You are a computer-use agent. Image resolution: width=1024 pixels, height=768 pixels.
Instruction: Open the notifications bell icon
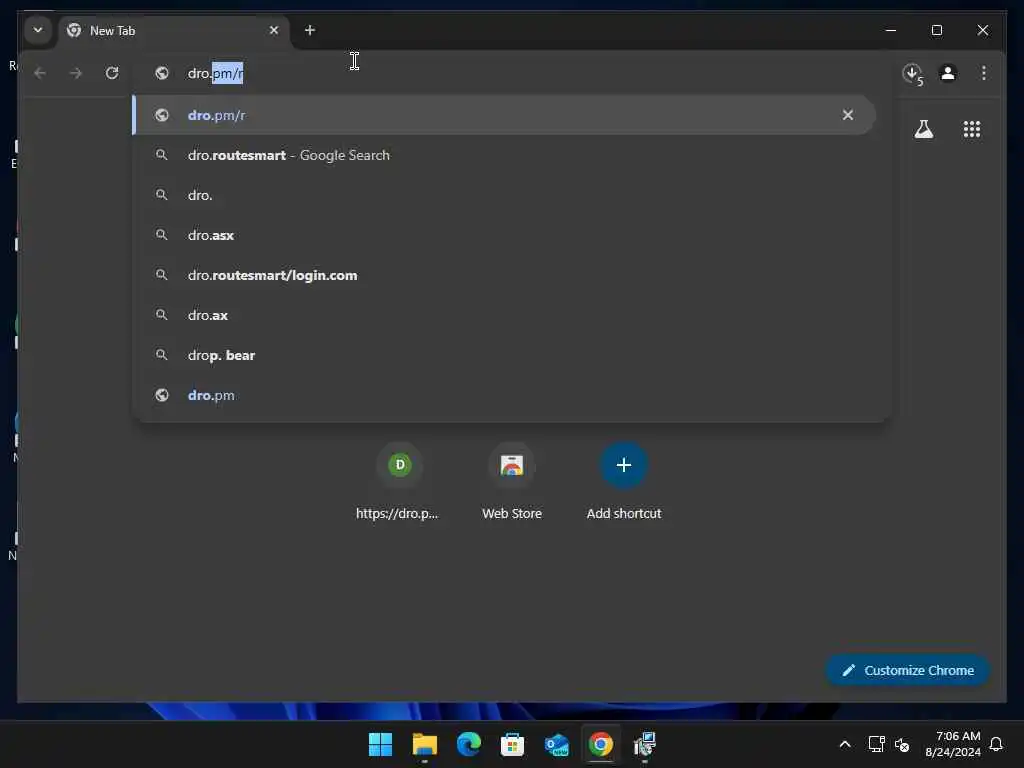pos(996,744)
